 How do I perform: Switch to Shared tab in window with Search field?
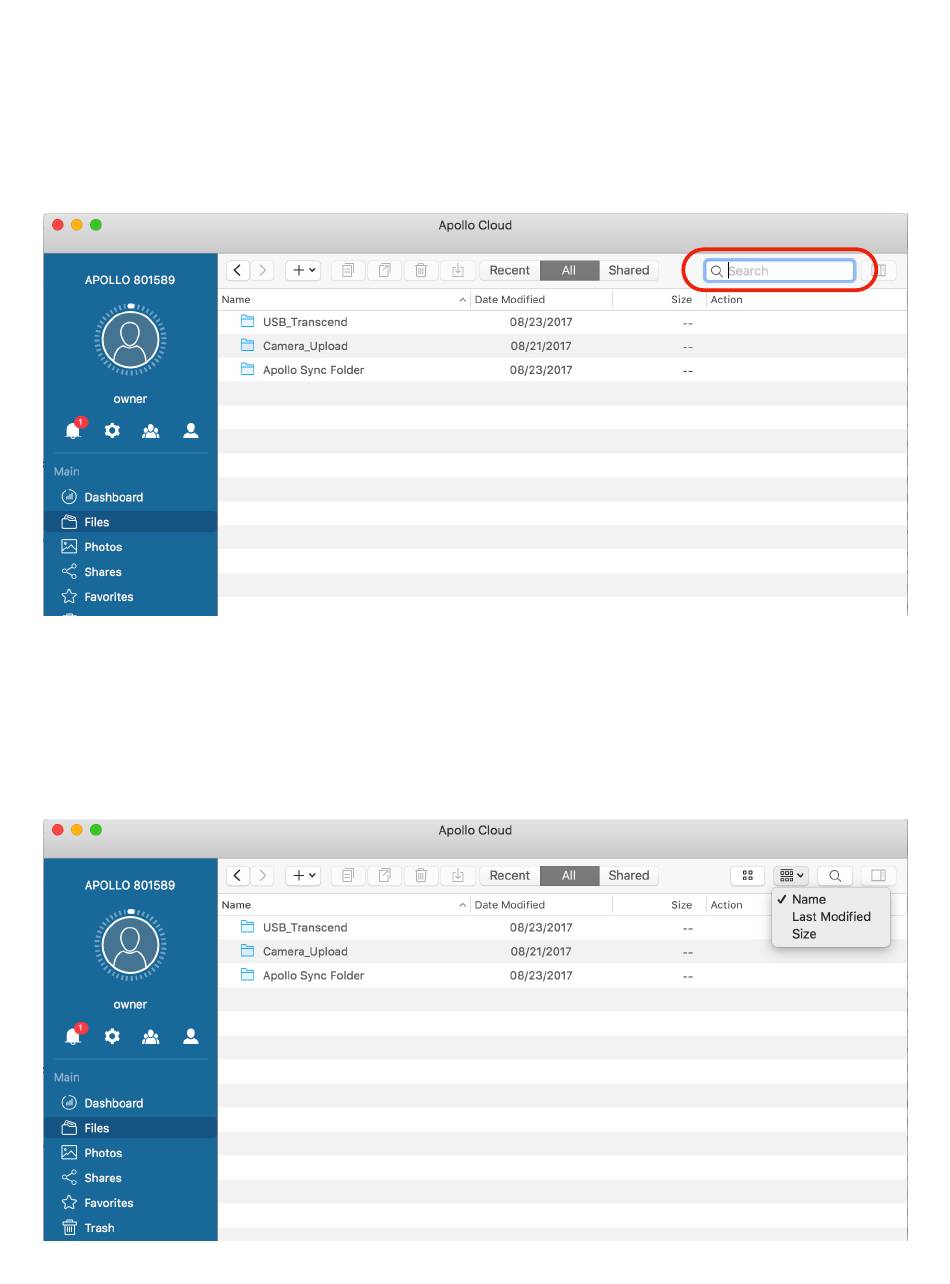[x=628, y=271]
